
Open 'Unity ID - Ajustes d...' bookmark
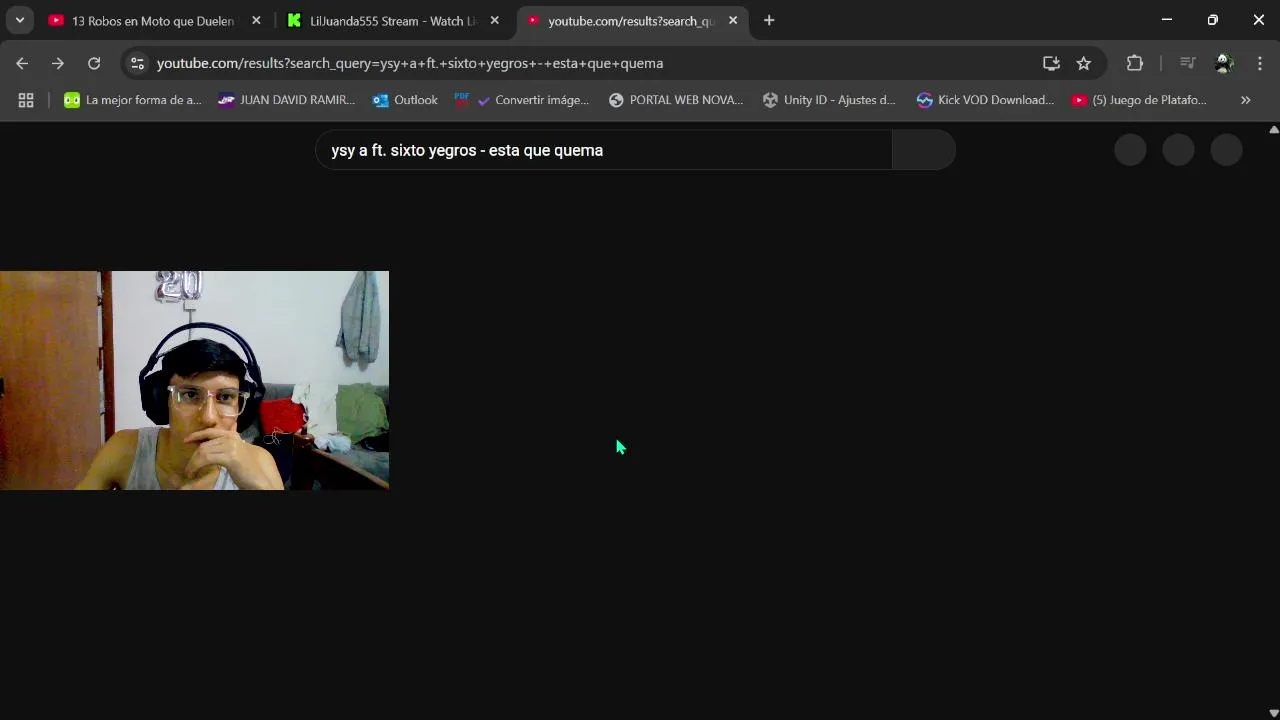829,100
